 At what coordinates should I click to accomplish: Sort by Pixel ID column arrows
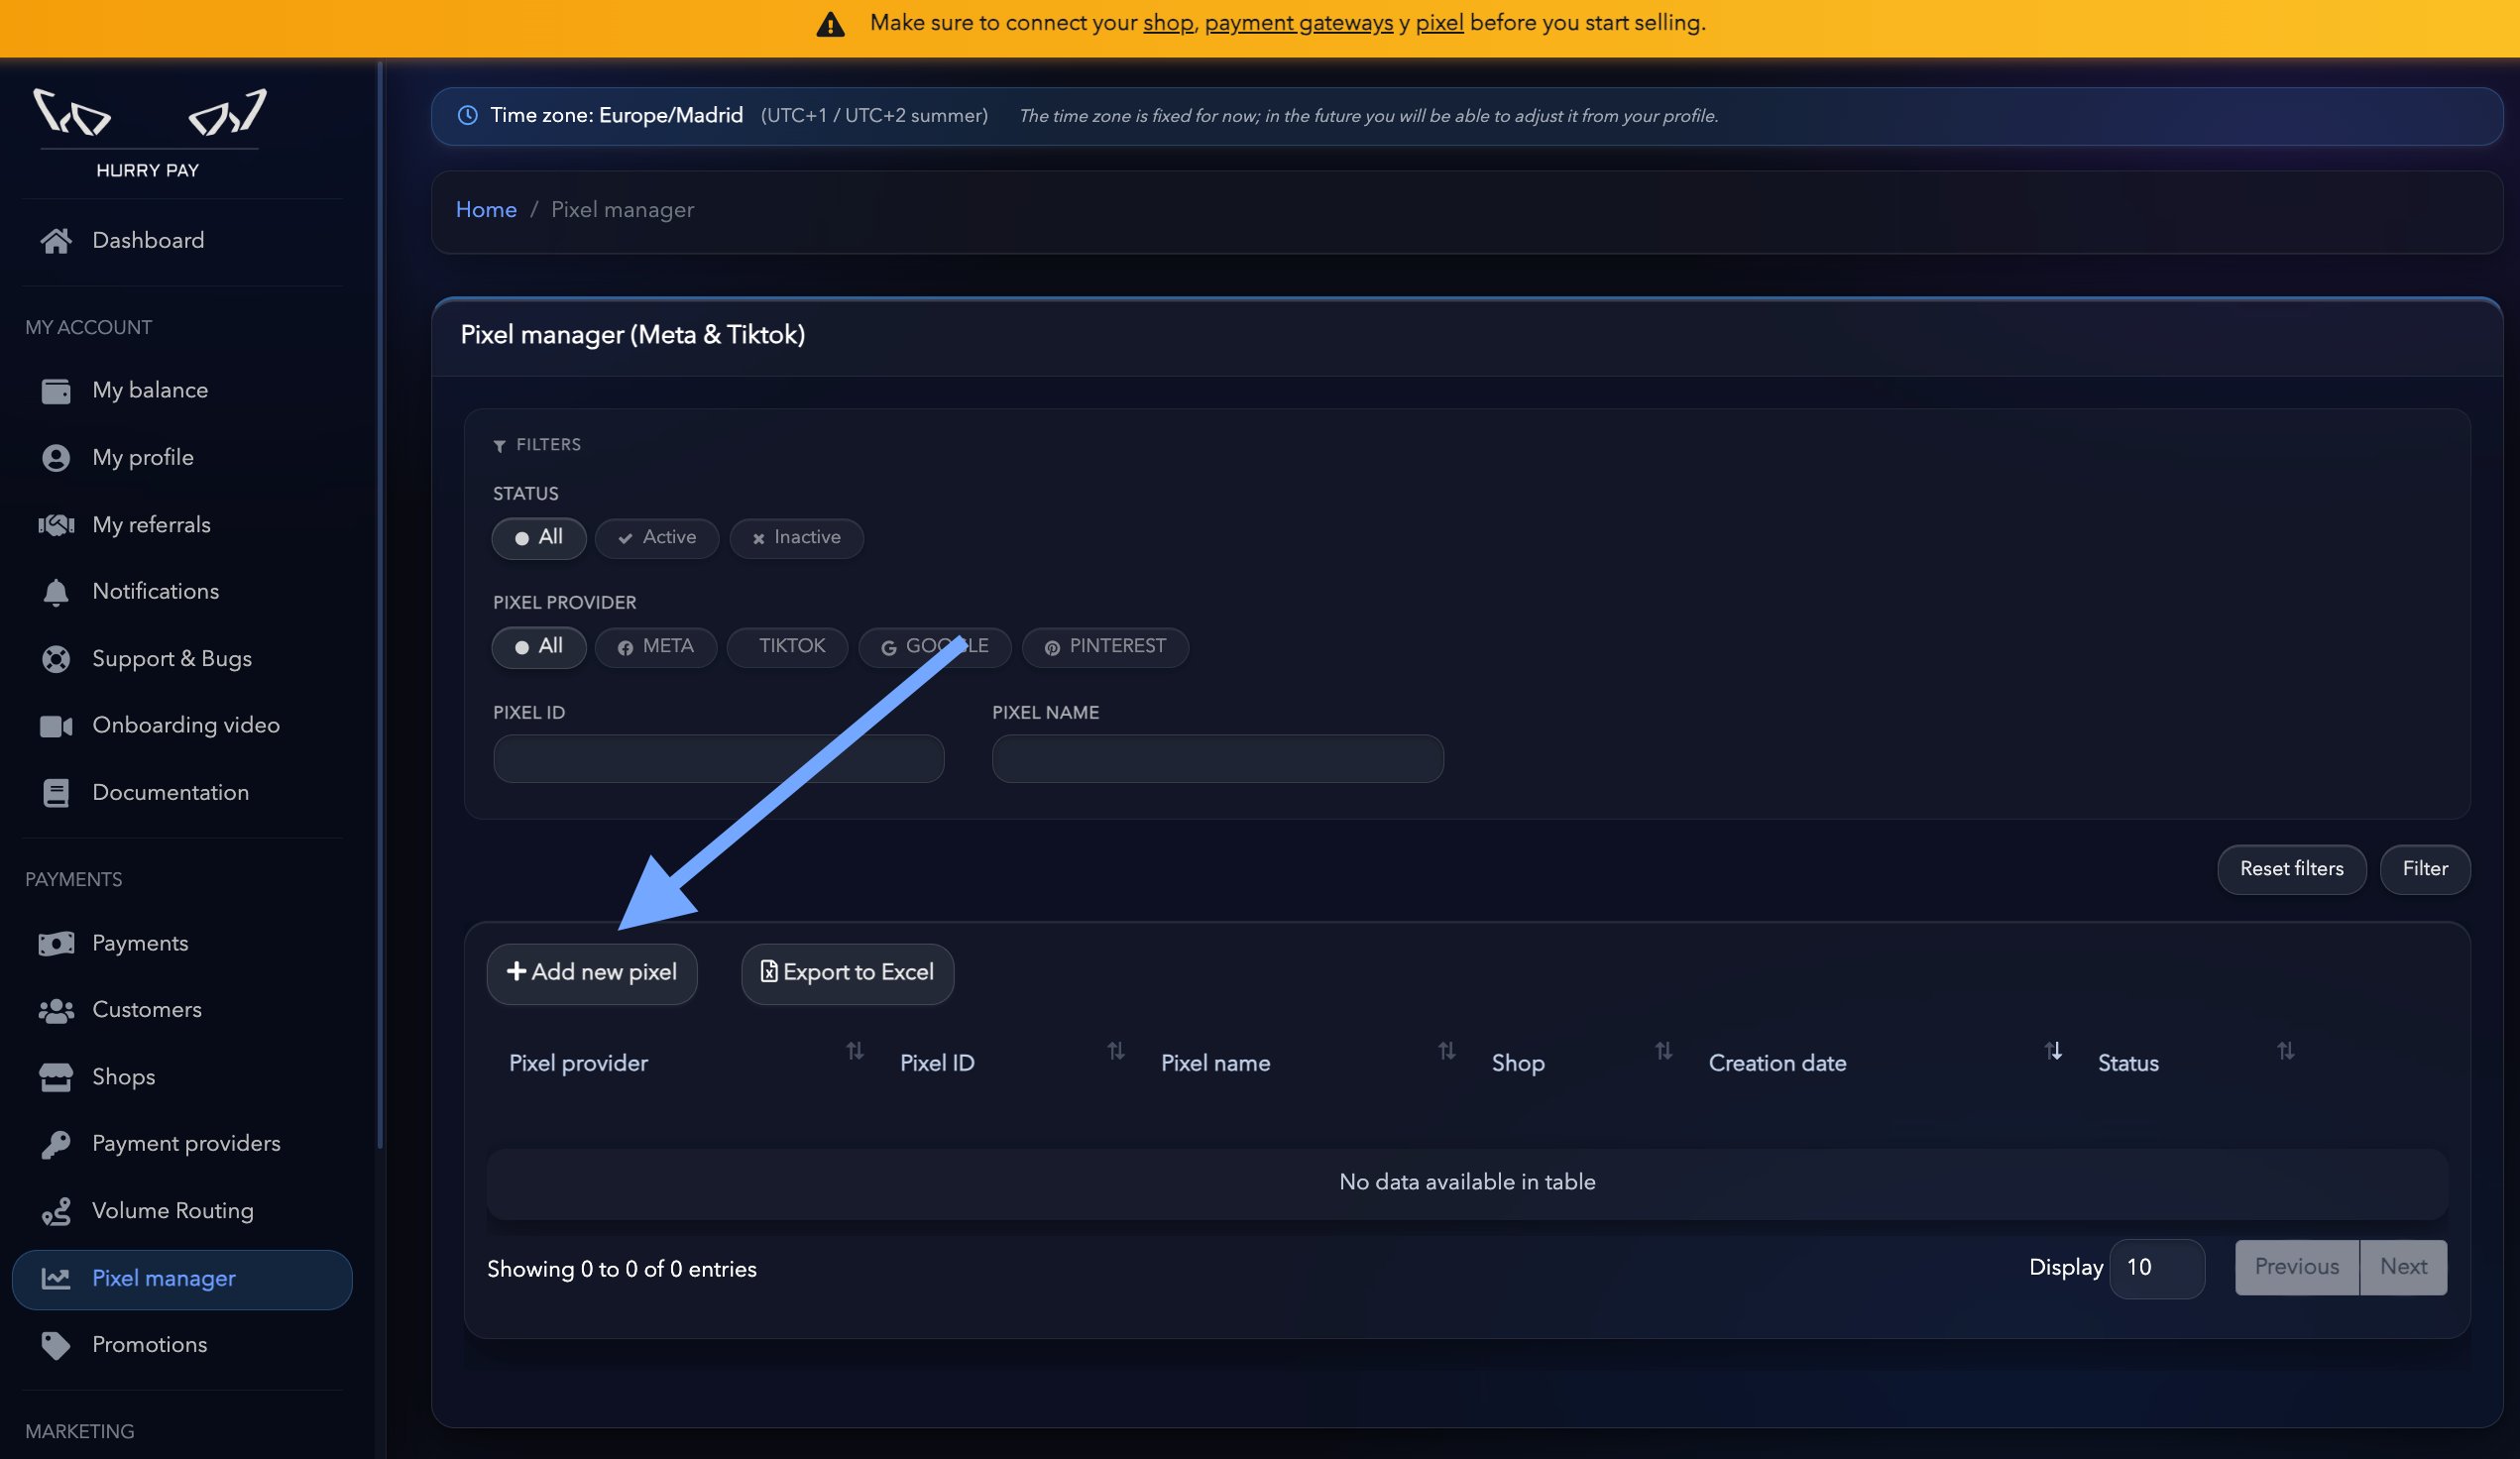(1116, 1051)
